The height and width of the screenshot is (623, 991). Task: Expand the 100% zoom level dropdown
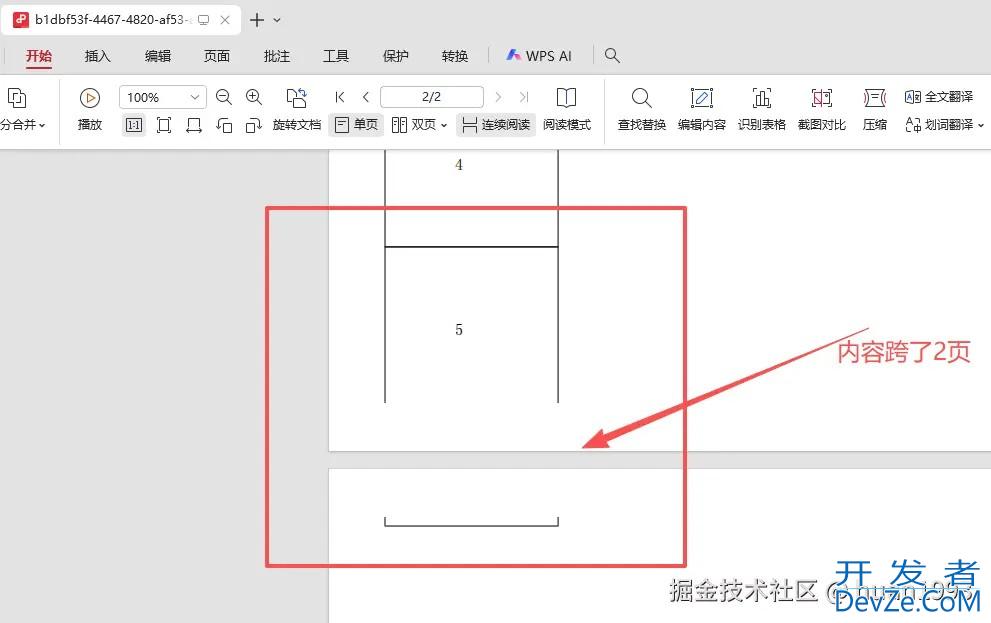[x=195, y=97]
